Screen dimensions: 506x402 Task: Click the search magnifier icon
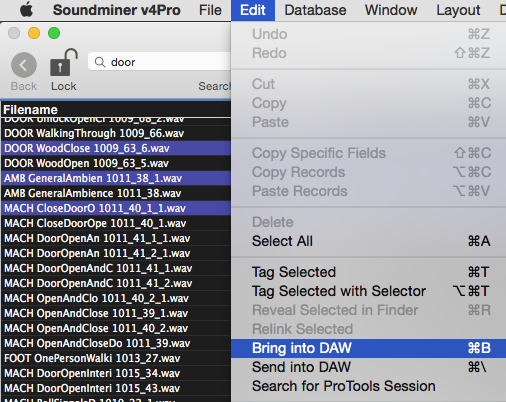coord(100,62)
